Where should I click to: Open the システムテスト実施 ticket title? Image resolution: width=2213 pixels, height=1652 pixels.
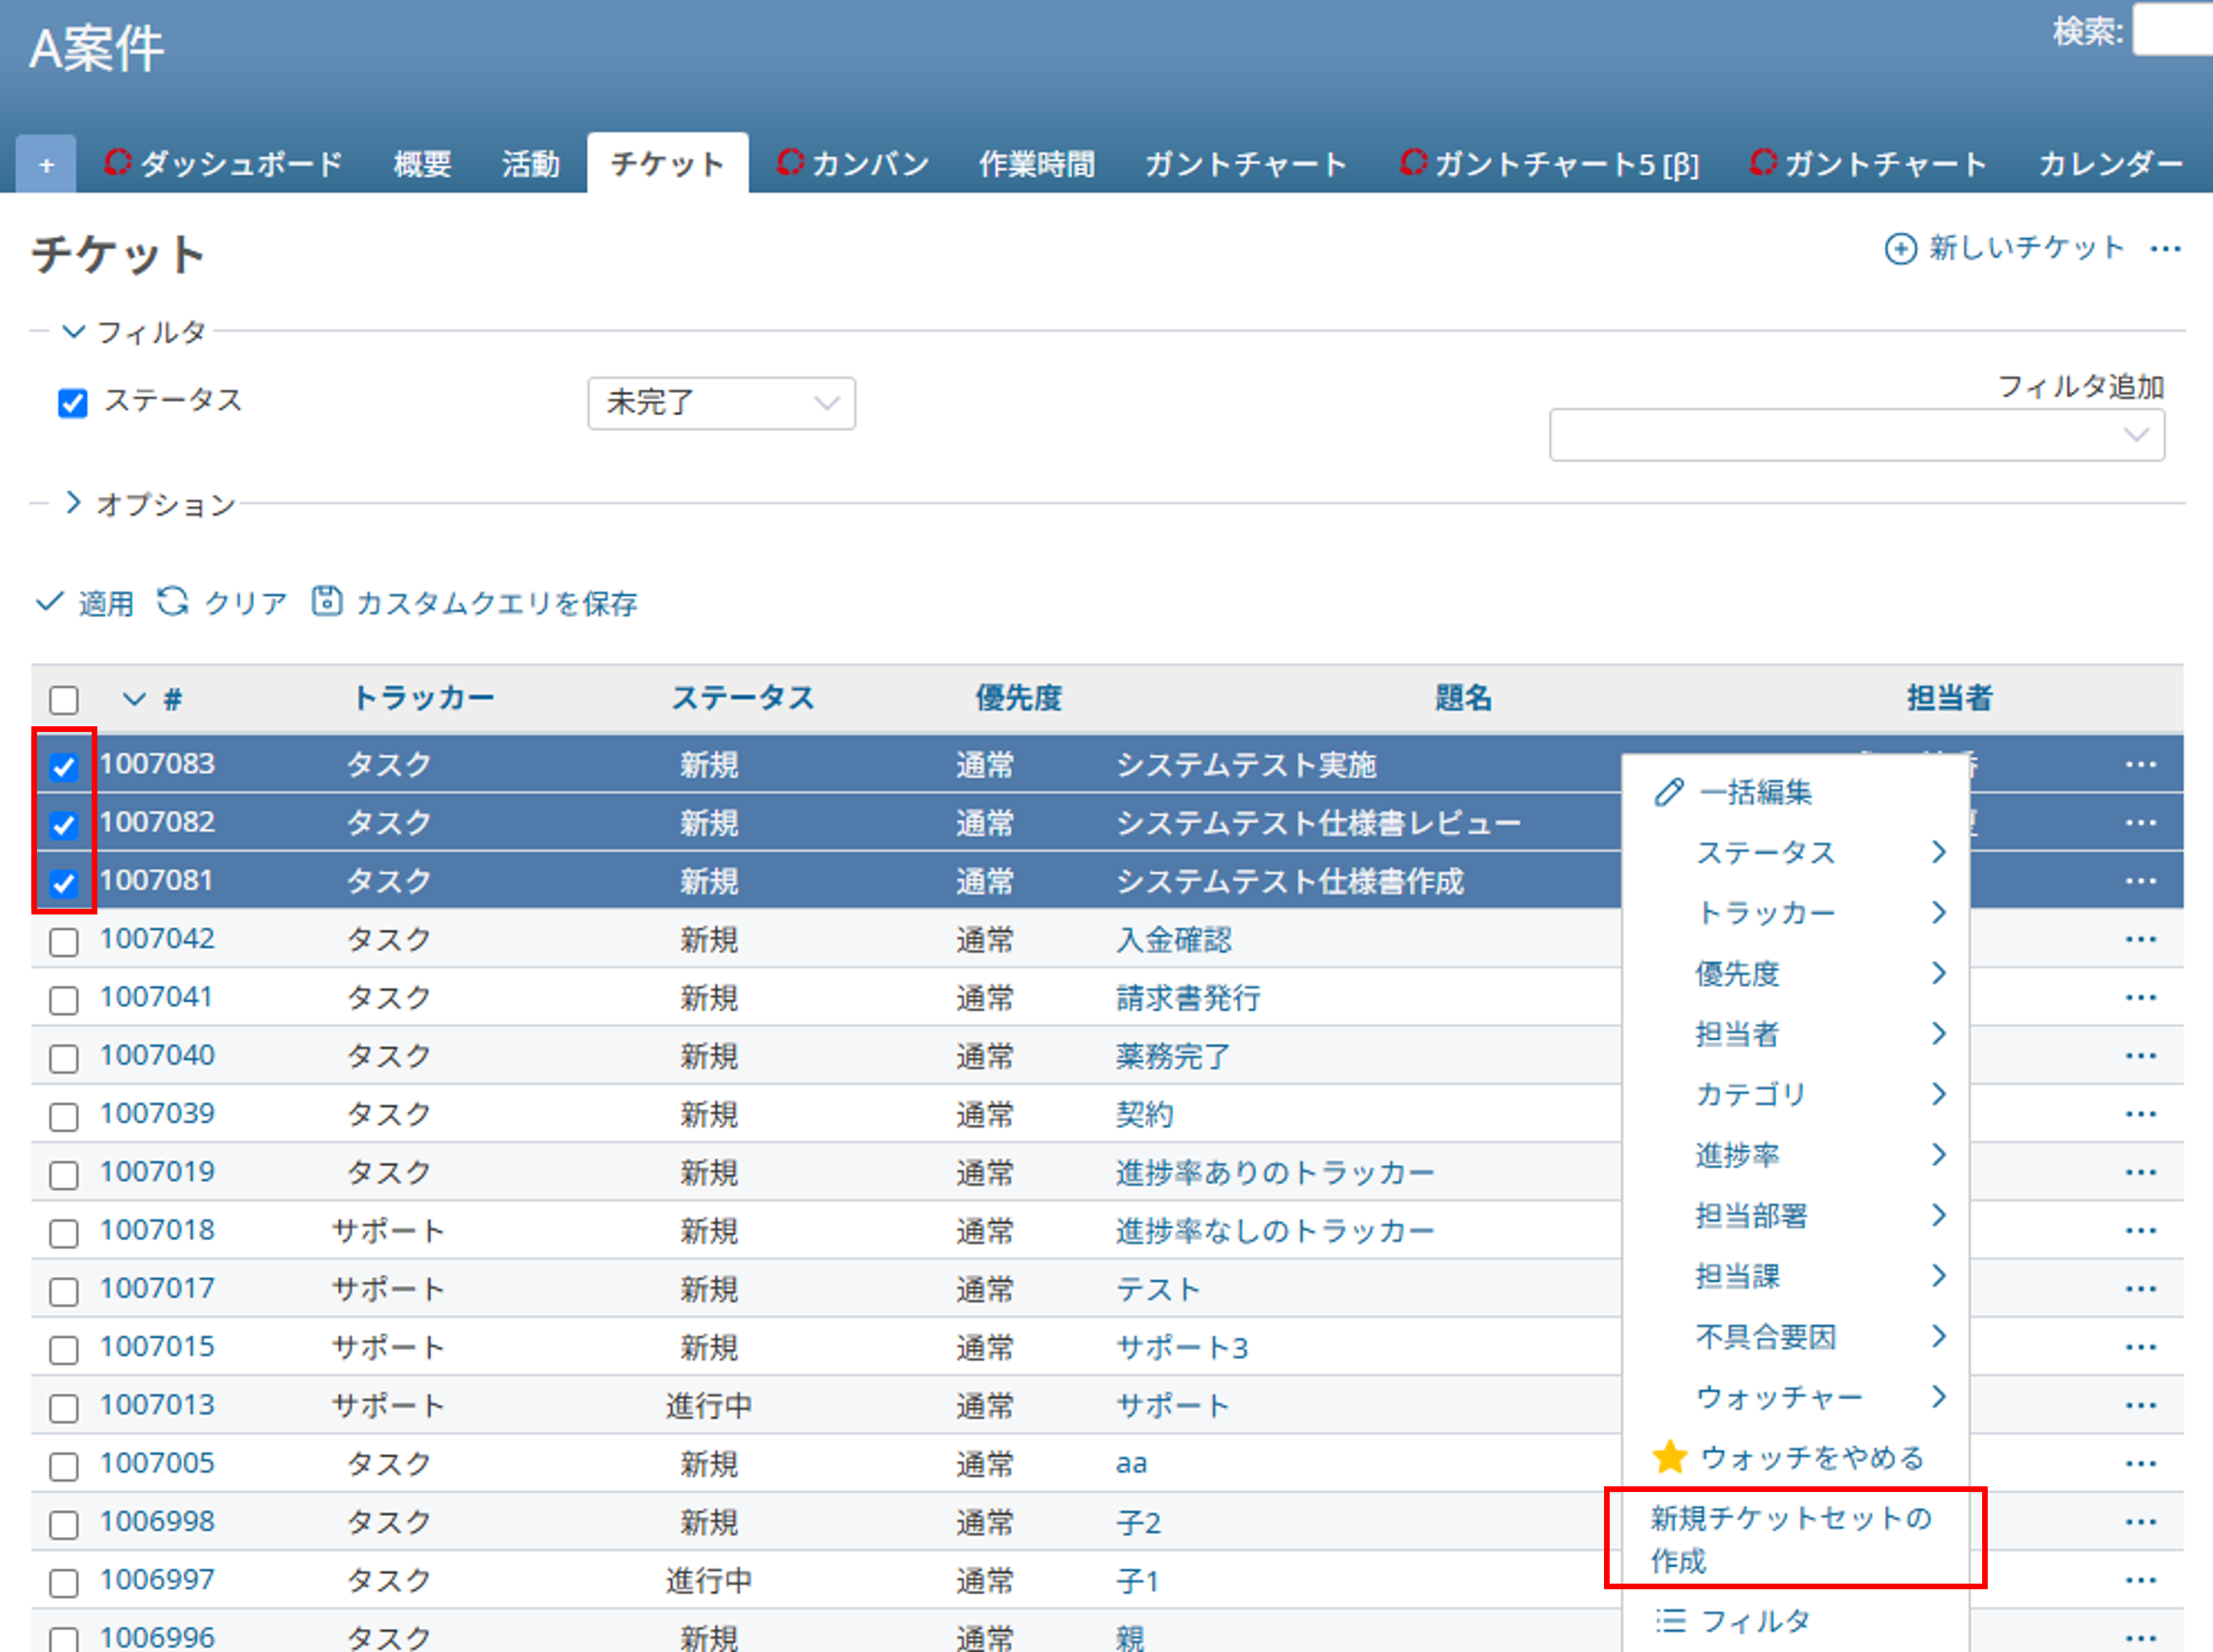[1246, 764]
